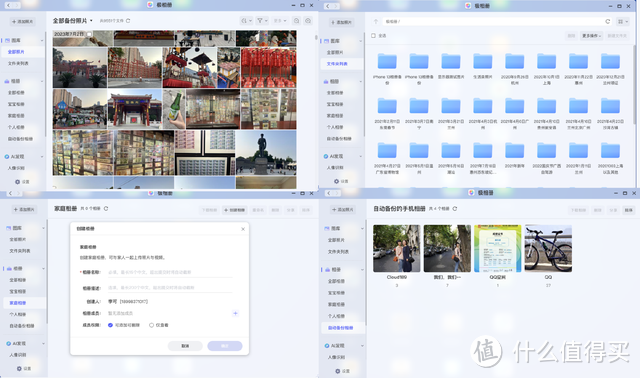Collapse the 相册 section in all-photos window sidebar
The height and width of the screenshot is (378, 640).
click(42, 81)
